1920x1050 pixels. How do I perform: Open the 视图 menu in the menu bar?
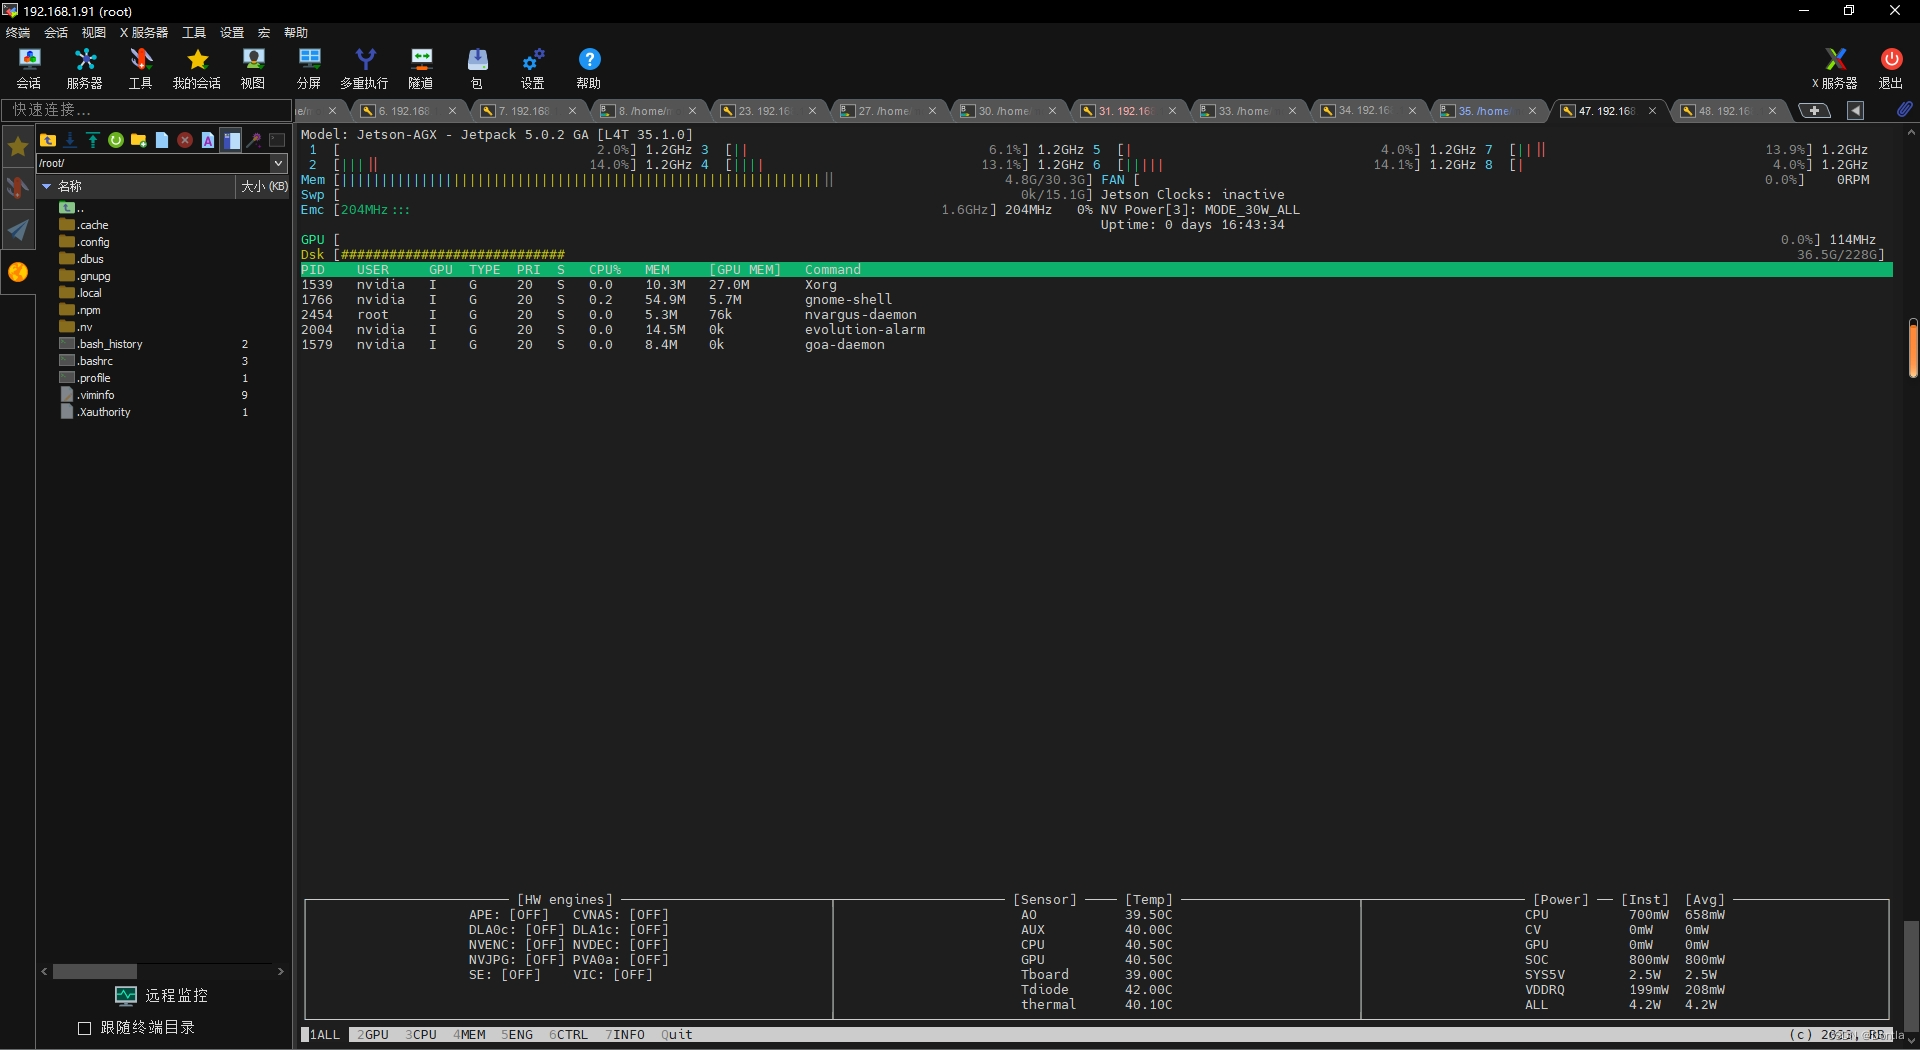pyautogui.click(x=94, y=33)
